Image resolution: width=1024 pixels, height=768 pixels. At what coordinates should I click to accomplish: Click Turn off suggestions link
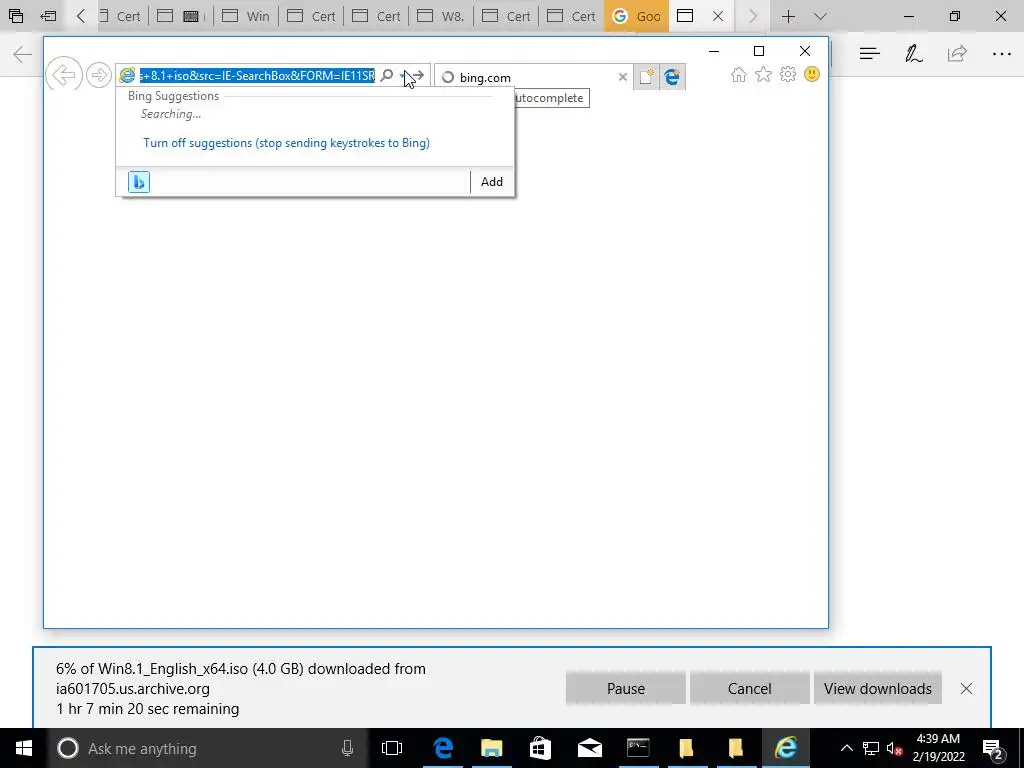[x=286, y=142]
